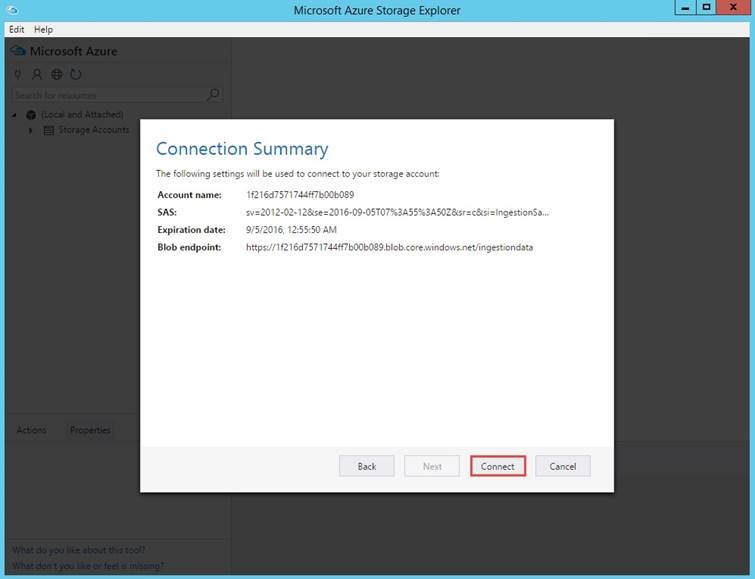Close the Storage Explorer window
The height and width of the screenshot is (579, 755).
(733, 8)
